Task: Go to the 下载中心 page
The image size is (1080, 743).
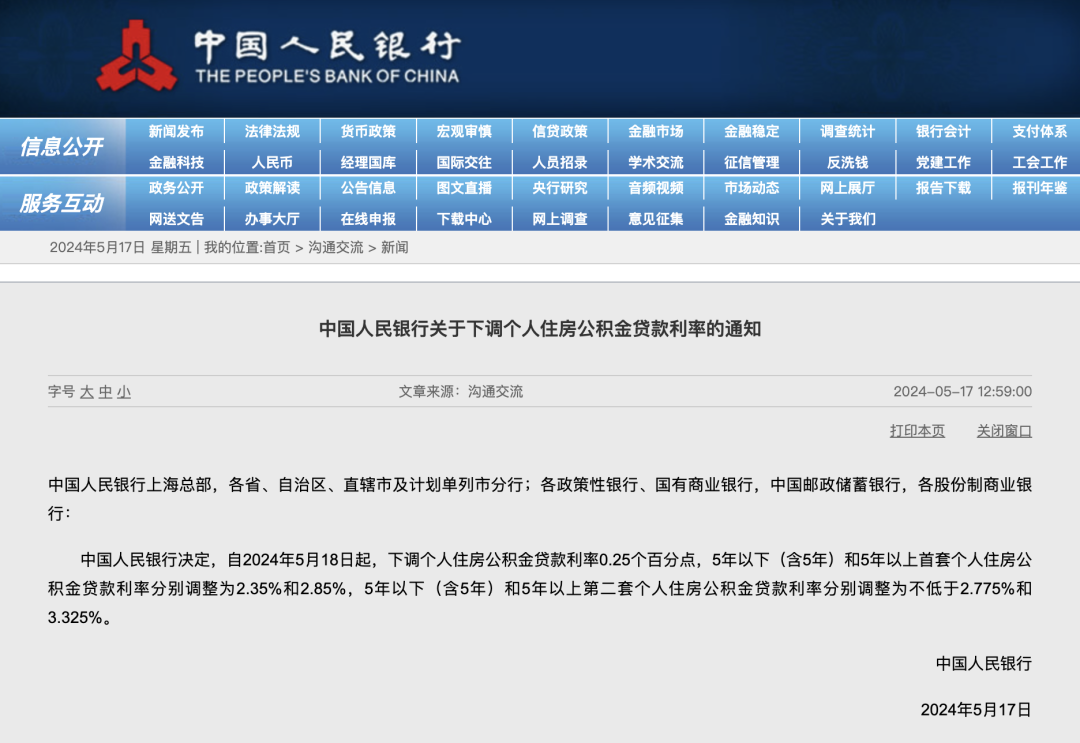Action: [465, 218]
